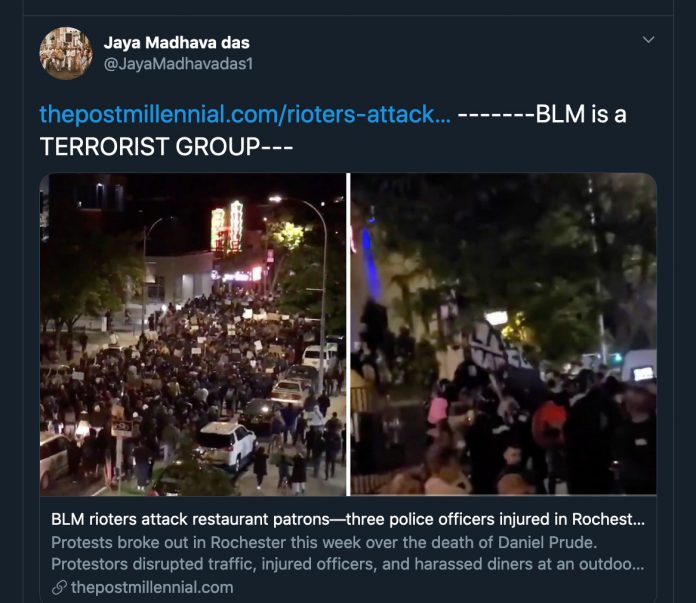Viewport: 696px width, 603px height.
Task: Click headline BLM rioters attack restaurant patrons
Action: 348,519
